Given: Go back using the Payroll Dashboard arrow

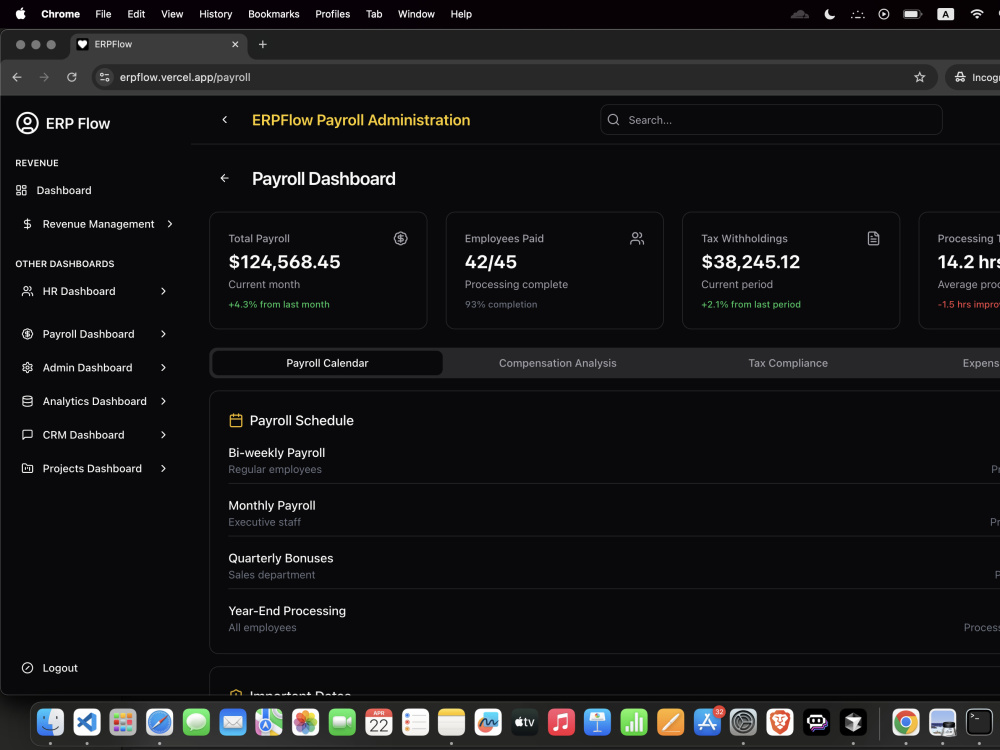Looking at the screenshot, I should [224, 178].
